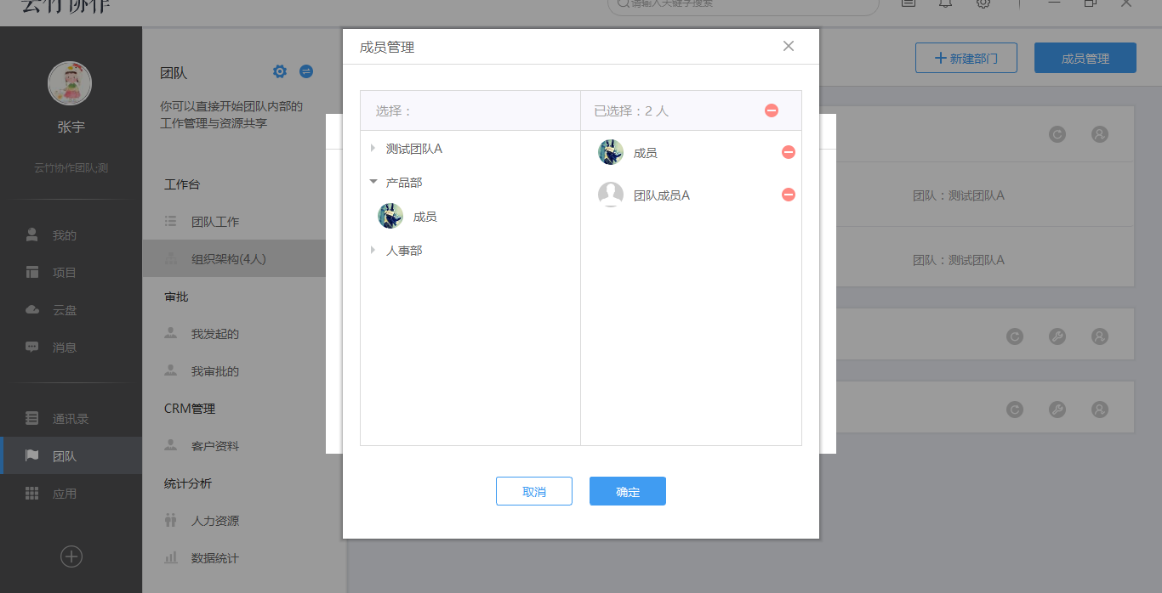The width and height of the screenshot is (1162, 593).
Task: Clear all selected members with red minus
Action: [770, 111]
